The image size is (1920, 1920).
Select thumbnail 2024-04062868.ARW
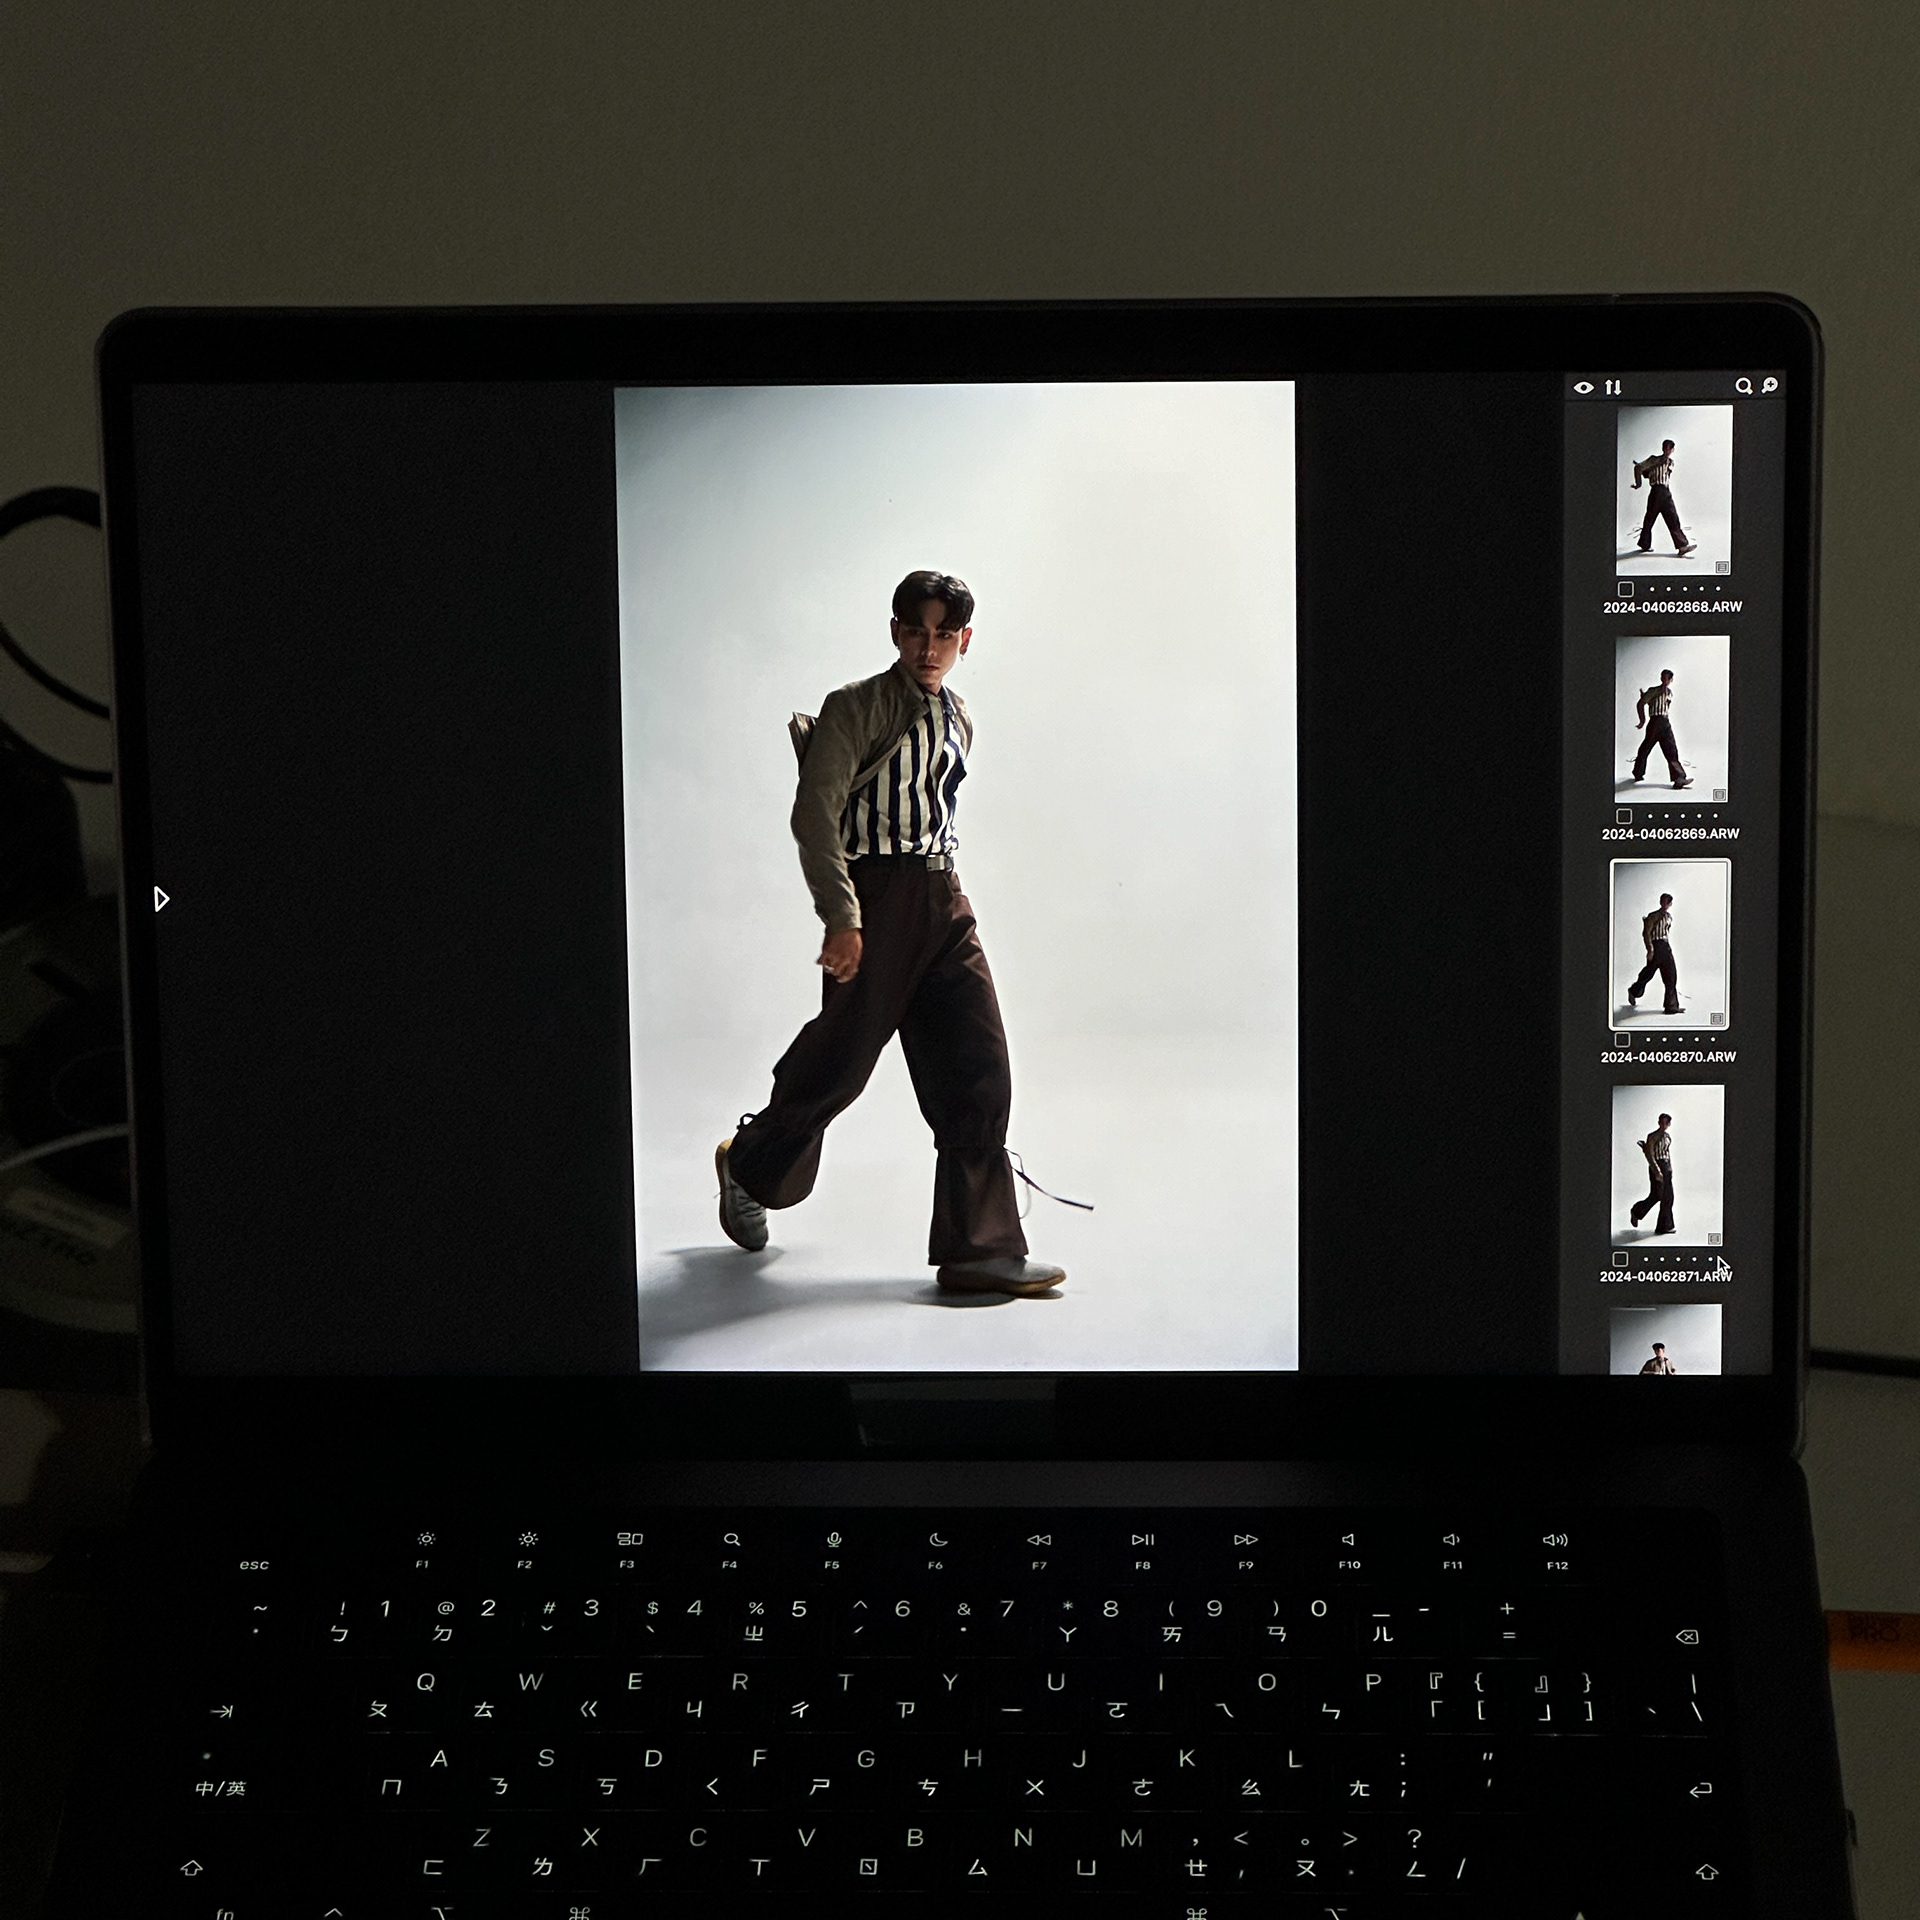pos(1674,490)
